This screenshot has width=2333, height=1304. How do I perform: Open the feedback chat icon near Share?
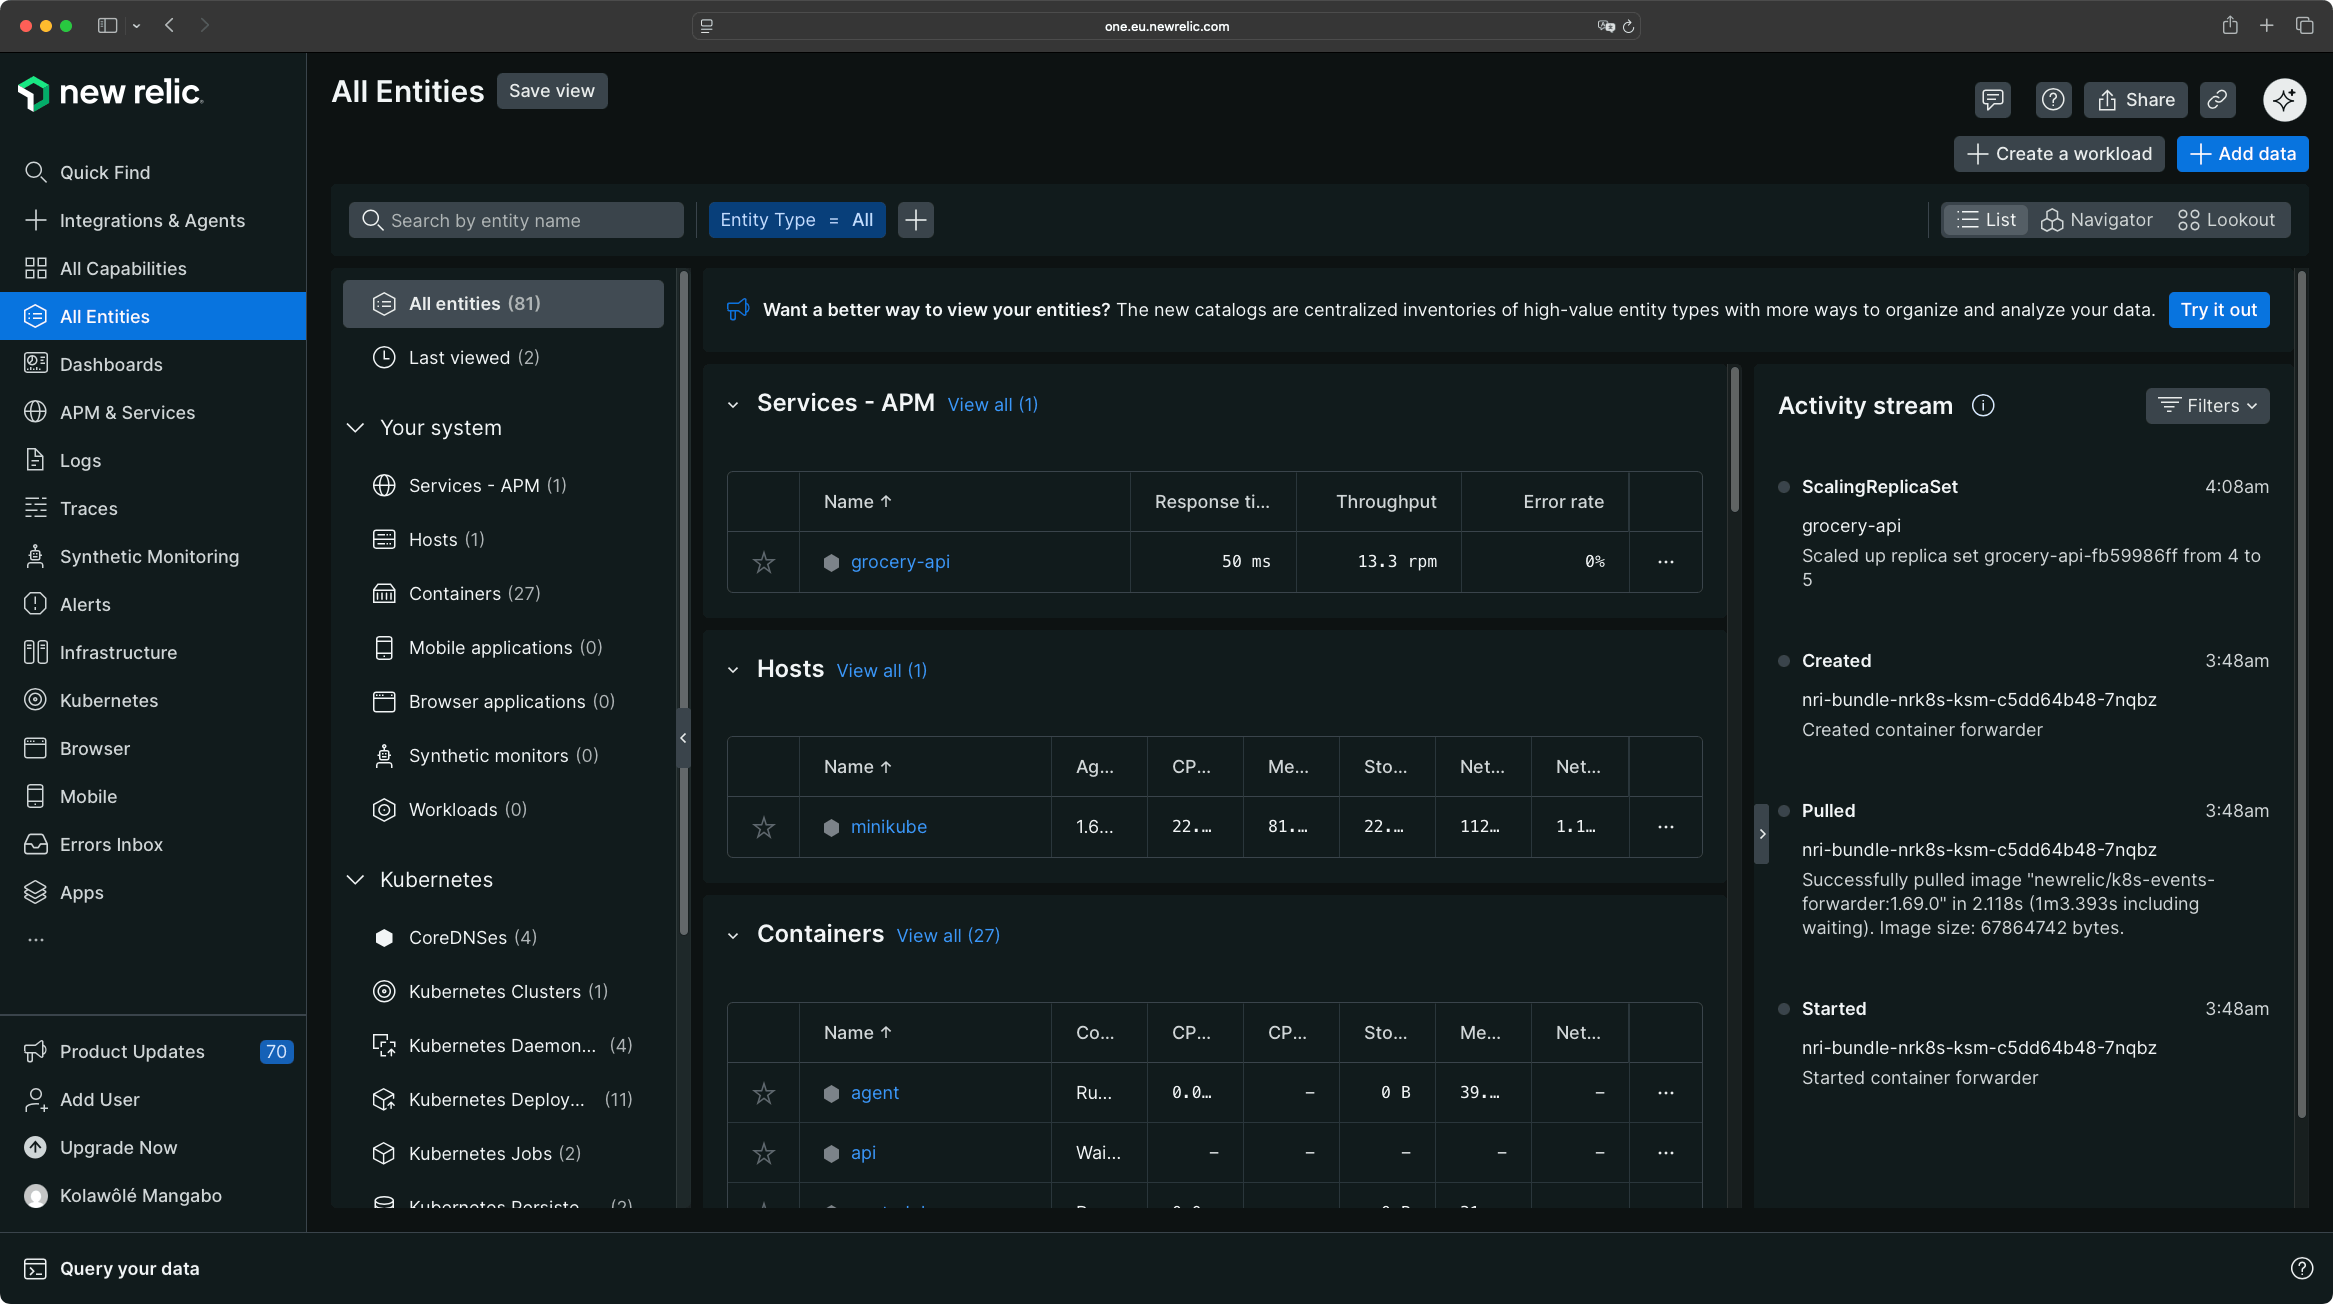click(x=1992, y=99)
